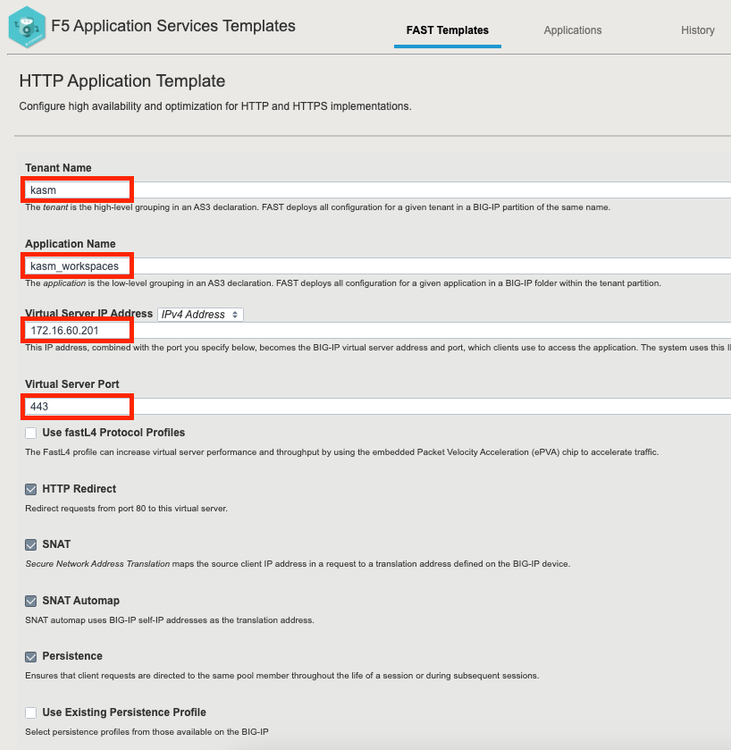Click the HTTP Application Template heading
Screen dimensions: 731x750
(x=122, y=81)
